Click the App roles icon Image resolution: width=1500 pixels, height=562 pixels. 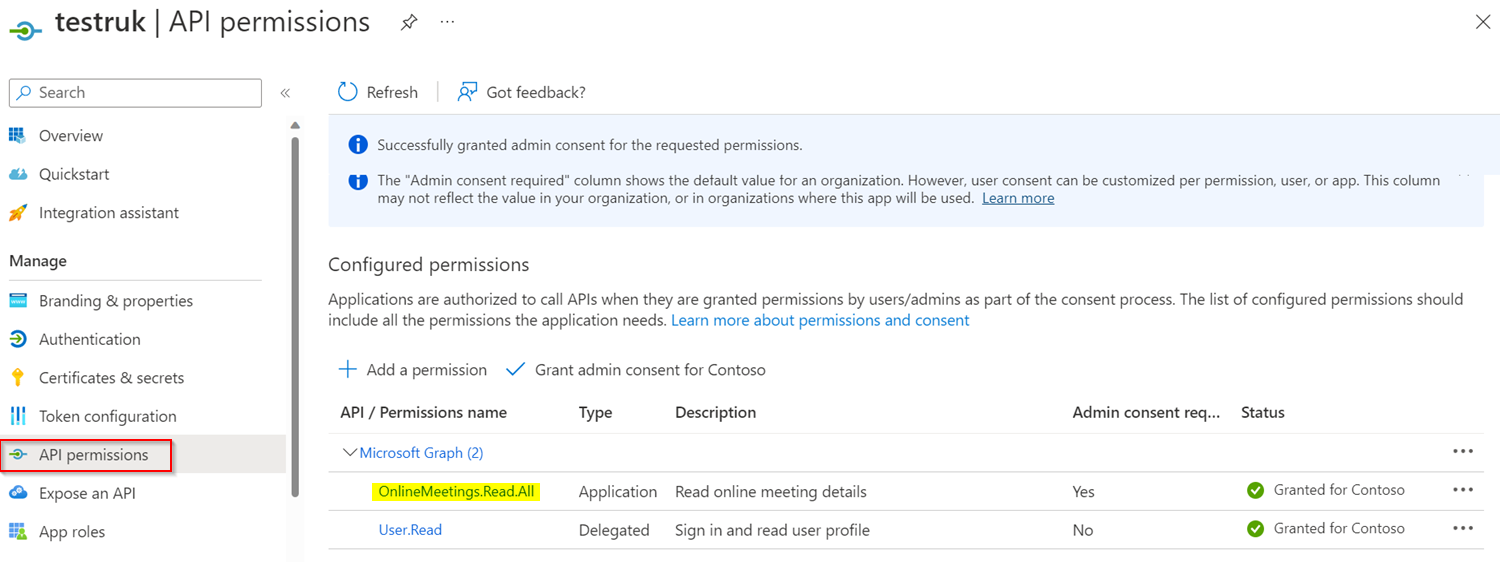click(x=18, y=532)
